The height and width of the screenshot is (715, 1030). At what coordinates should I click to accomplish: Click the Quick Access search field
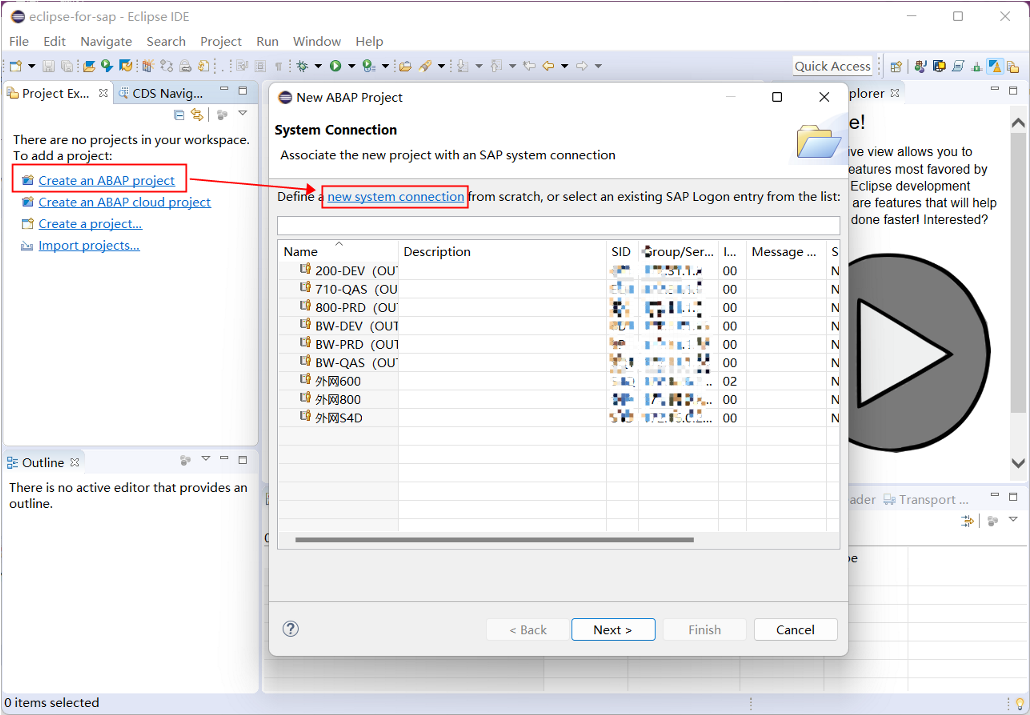832,66
